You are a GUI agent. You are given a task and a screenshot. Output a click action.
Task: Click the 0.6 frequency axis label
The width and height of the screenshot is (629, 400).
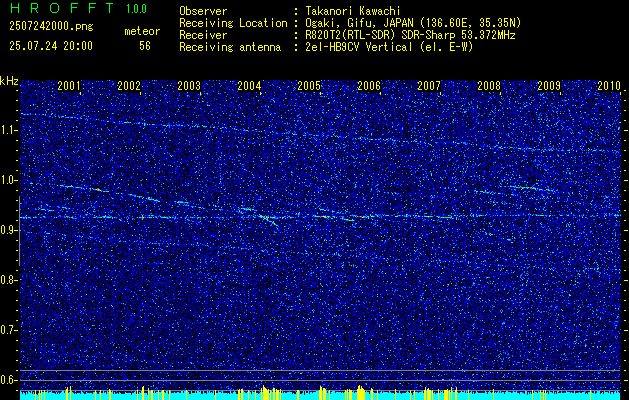[x=7, y=380]
